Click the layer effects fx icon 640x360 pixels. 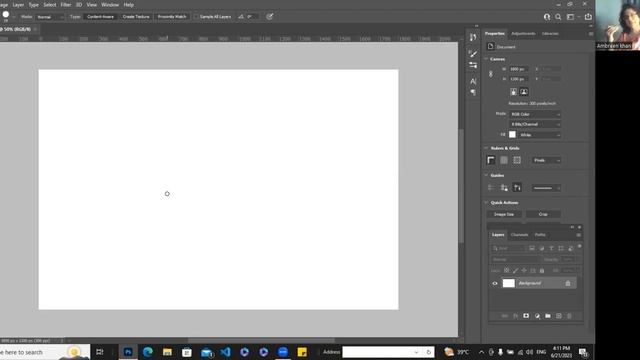click(x=515, y=316)
